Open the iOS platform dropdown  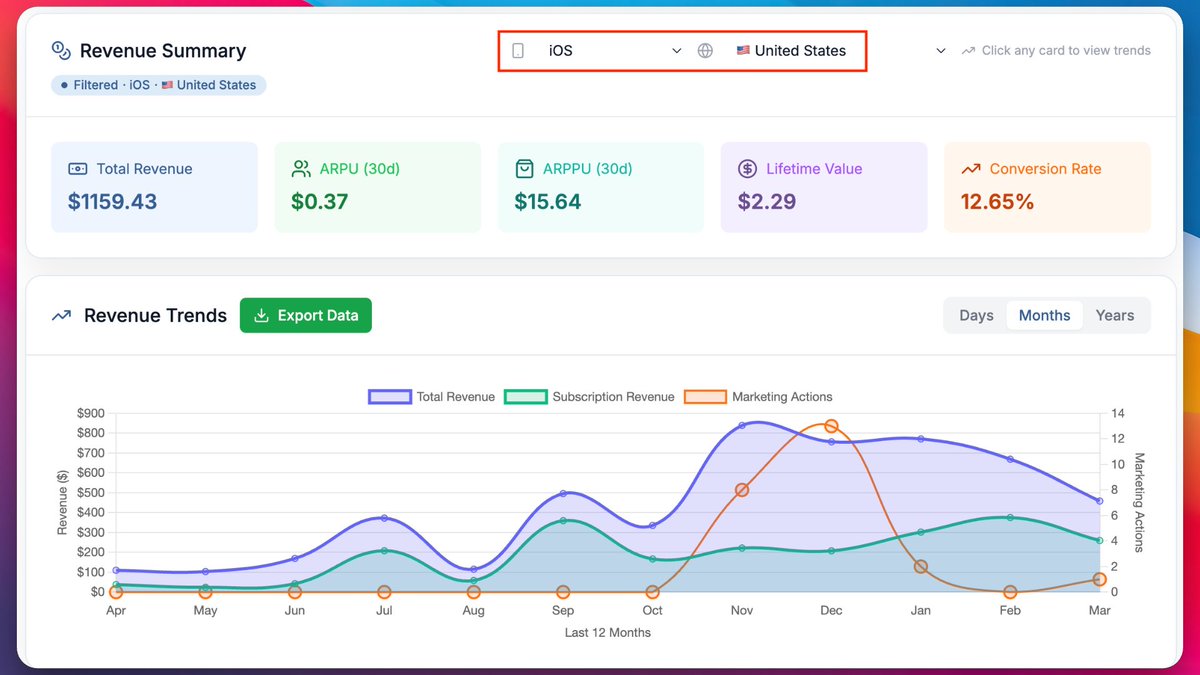613,50
